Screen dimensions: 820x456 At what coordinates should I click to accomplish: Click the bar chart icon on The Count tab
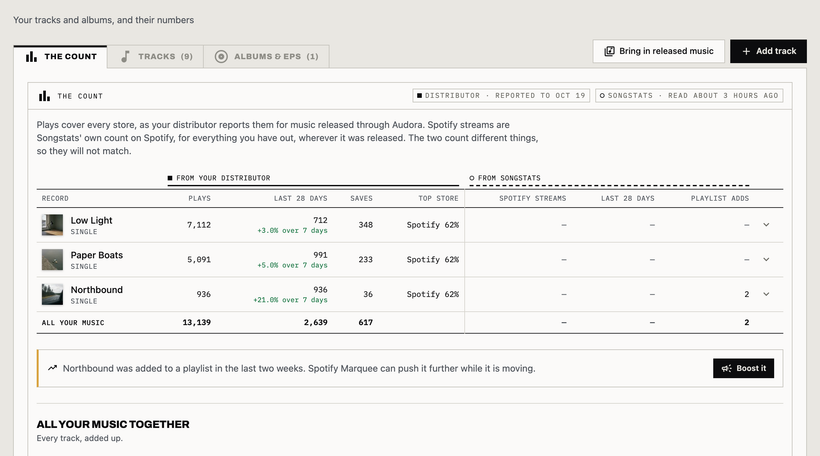click(31, 56)
